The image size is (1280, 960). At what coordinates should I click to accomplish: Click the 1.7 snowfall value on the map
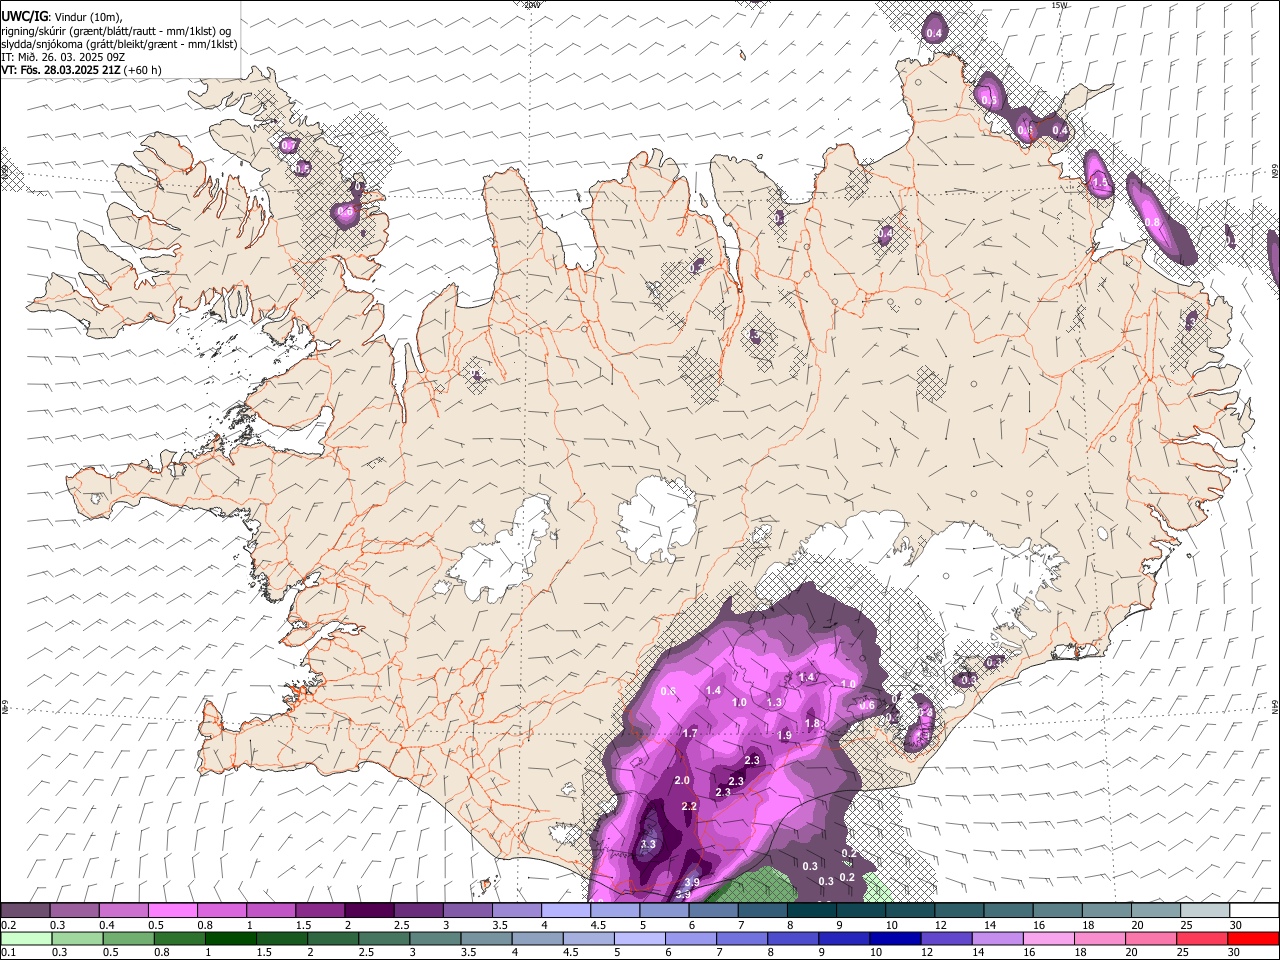tap(690, 733)
